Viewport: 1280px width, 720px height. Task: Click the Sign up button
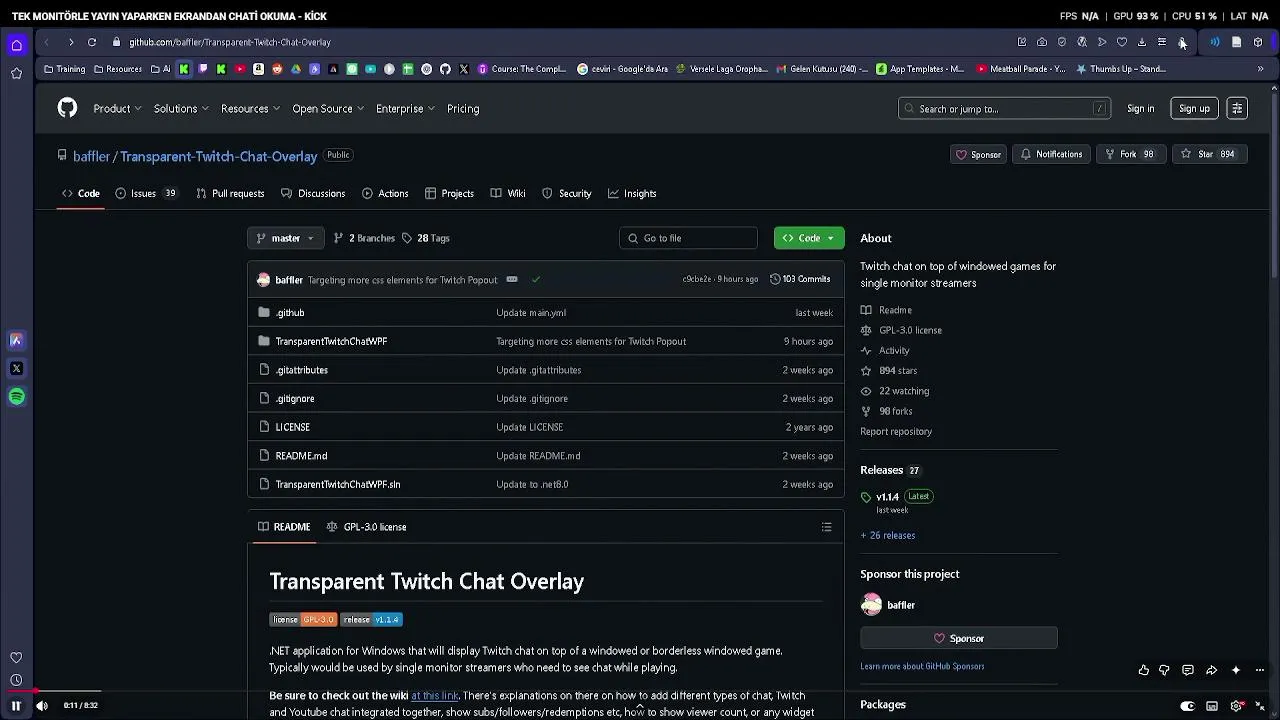(1194, 108)
